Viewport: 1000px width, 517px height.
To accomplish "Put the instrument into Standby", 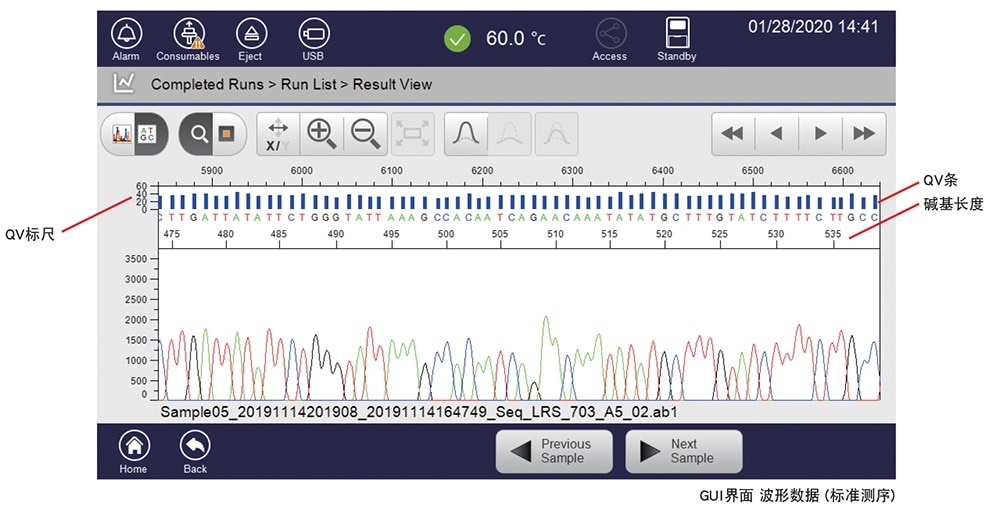I will click(x=676, y=38).
